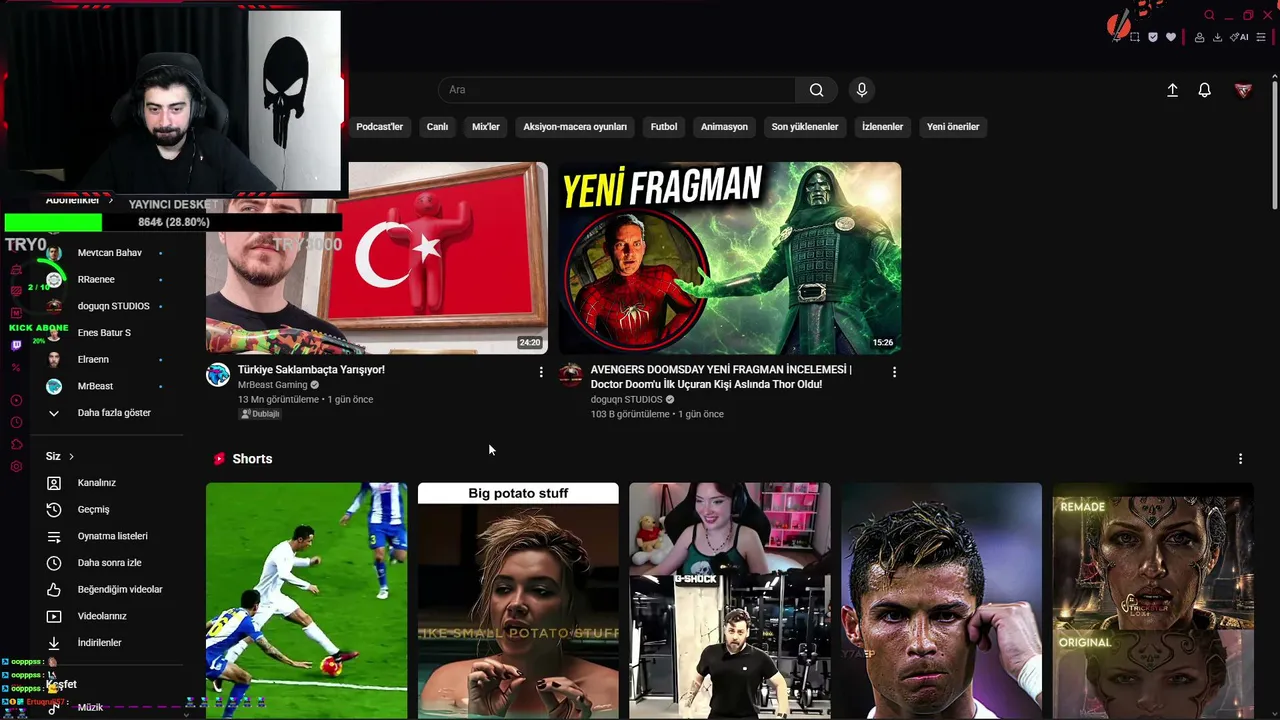This screenshot has width=1280, height=720.
Task: Click in the Ara search field
Action: pyautogui.click(x=617, y=90)
